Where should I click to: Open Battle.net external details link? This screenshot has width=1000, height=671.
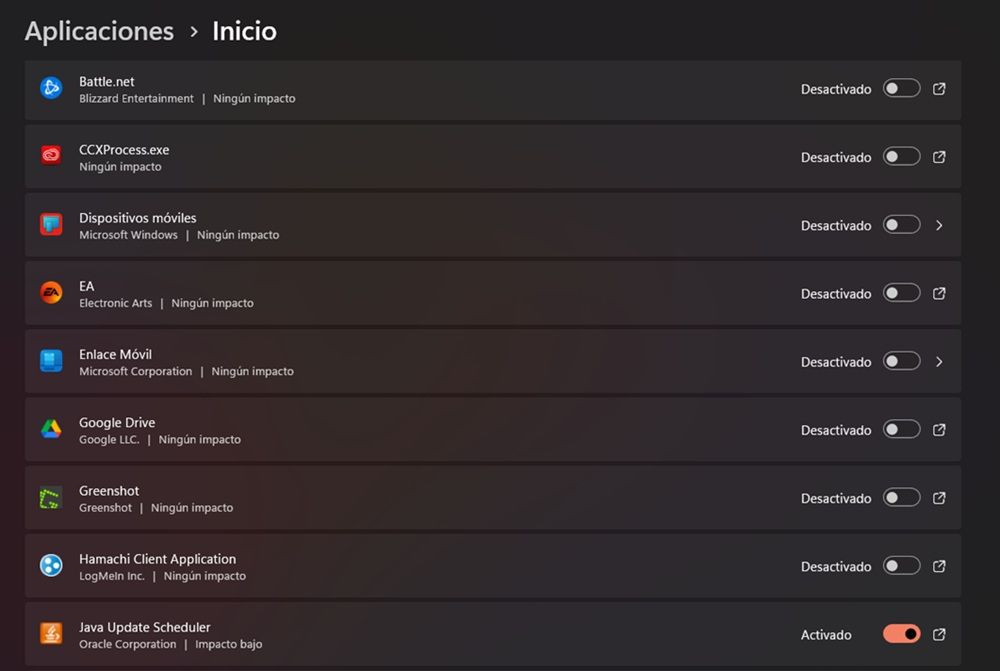tap(939, 88)
